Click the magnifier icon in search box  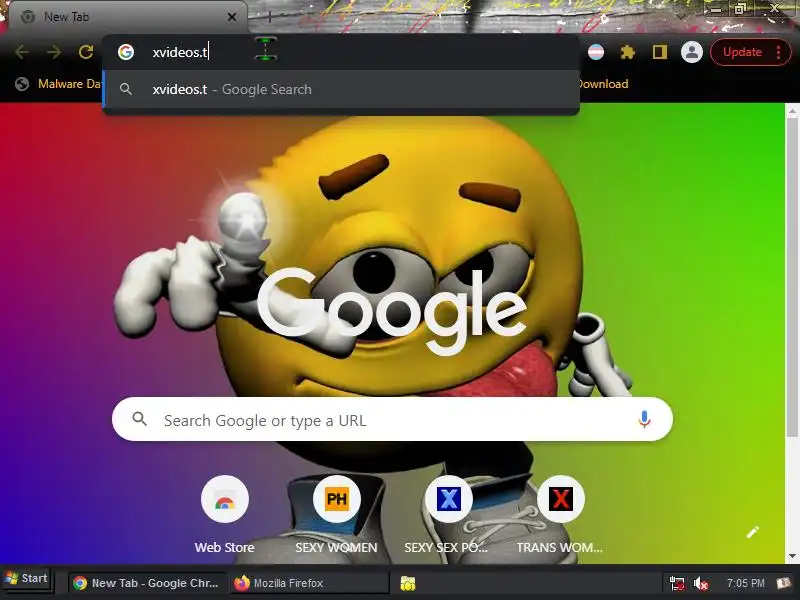point(139,419)
